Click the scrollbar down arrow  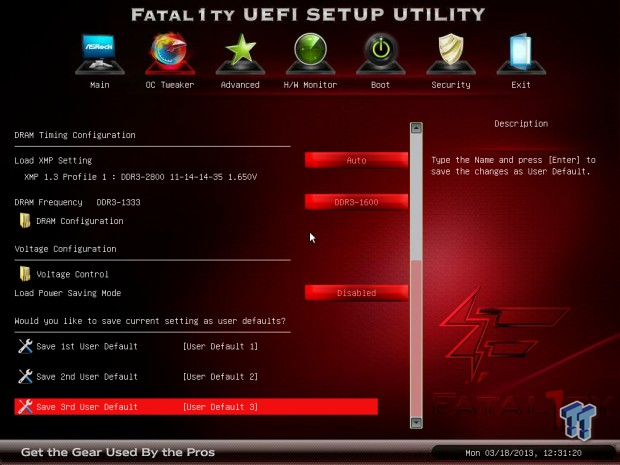416,423
